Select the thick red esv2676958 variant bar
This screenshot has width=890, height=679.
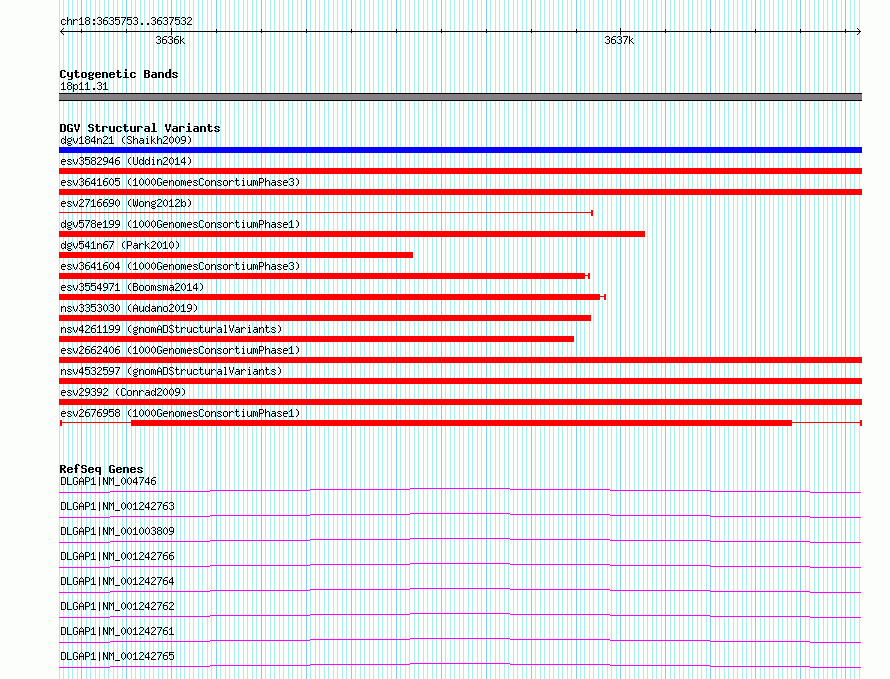[x=461, y=423]
